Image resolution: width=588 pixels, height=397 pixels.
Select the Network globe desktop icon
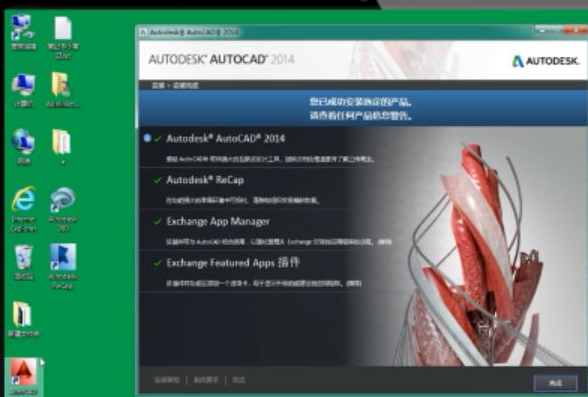(x=23, y=147)
